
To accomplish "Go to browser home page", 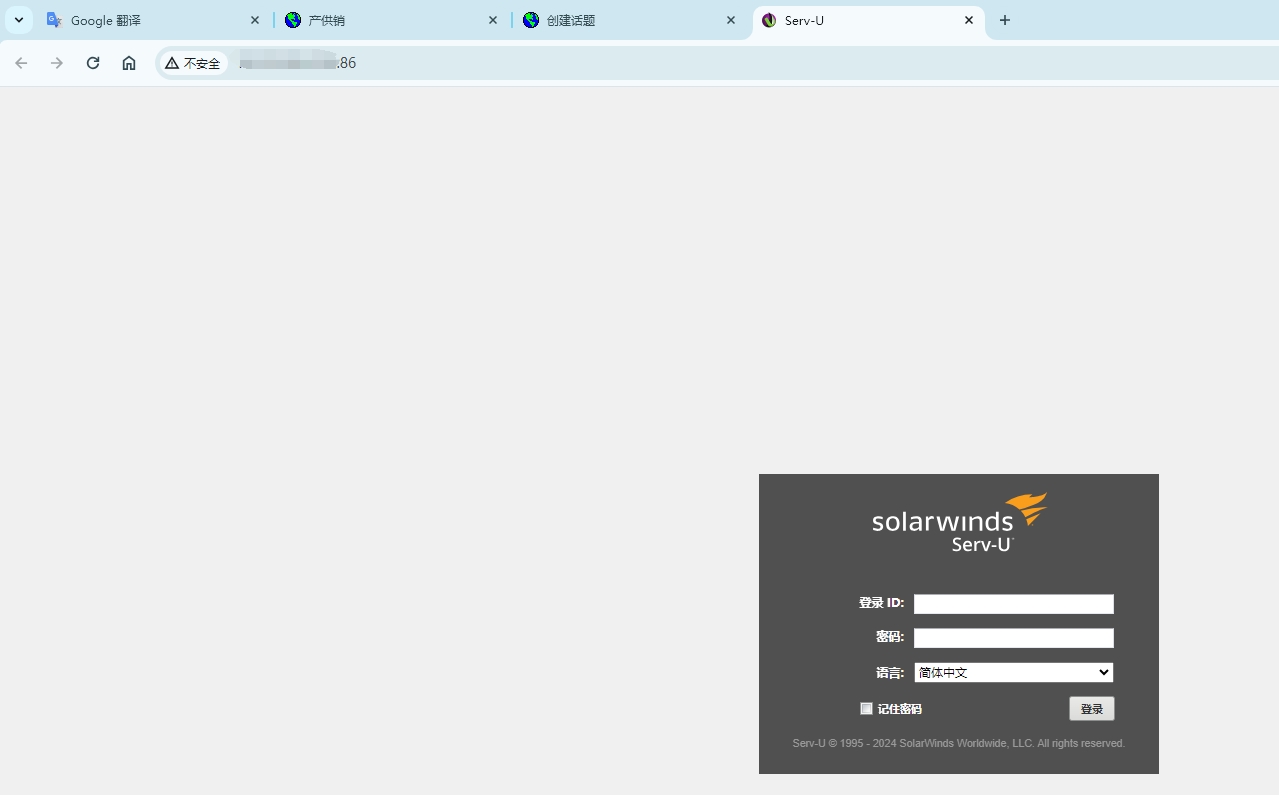I will tap(129, 63).
